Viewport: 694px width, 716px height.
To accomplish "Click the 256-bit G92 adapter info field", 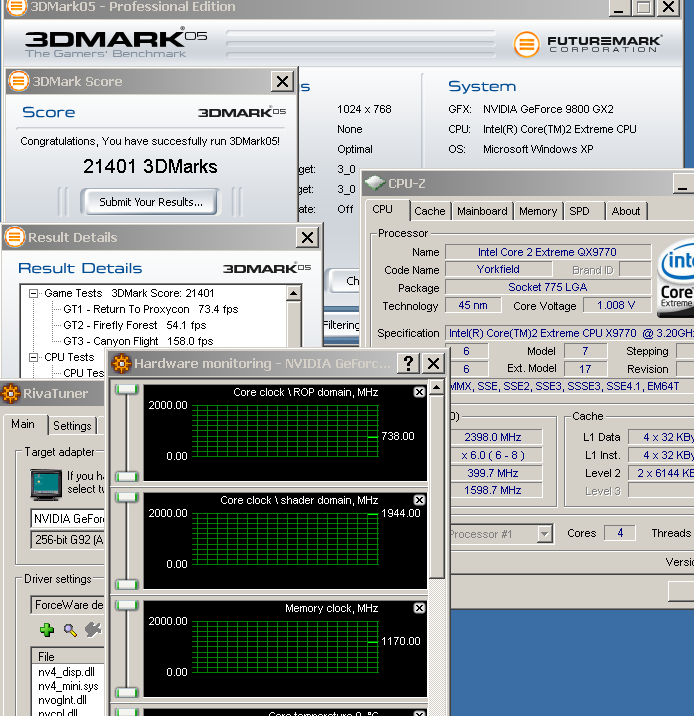I will click(68, 540).
